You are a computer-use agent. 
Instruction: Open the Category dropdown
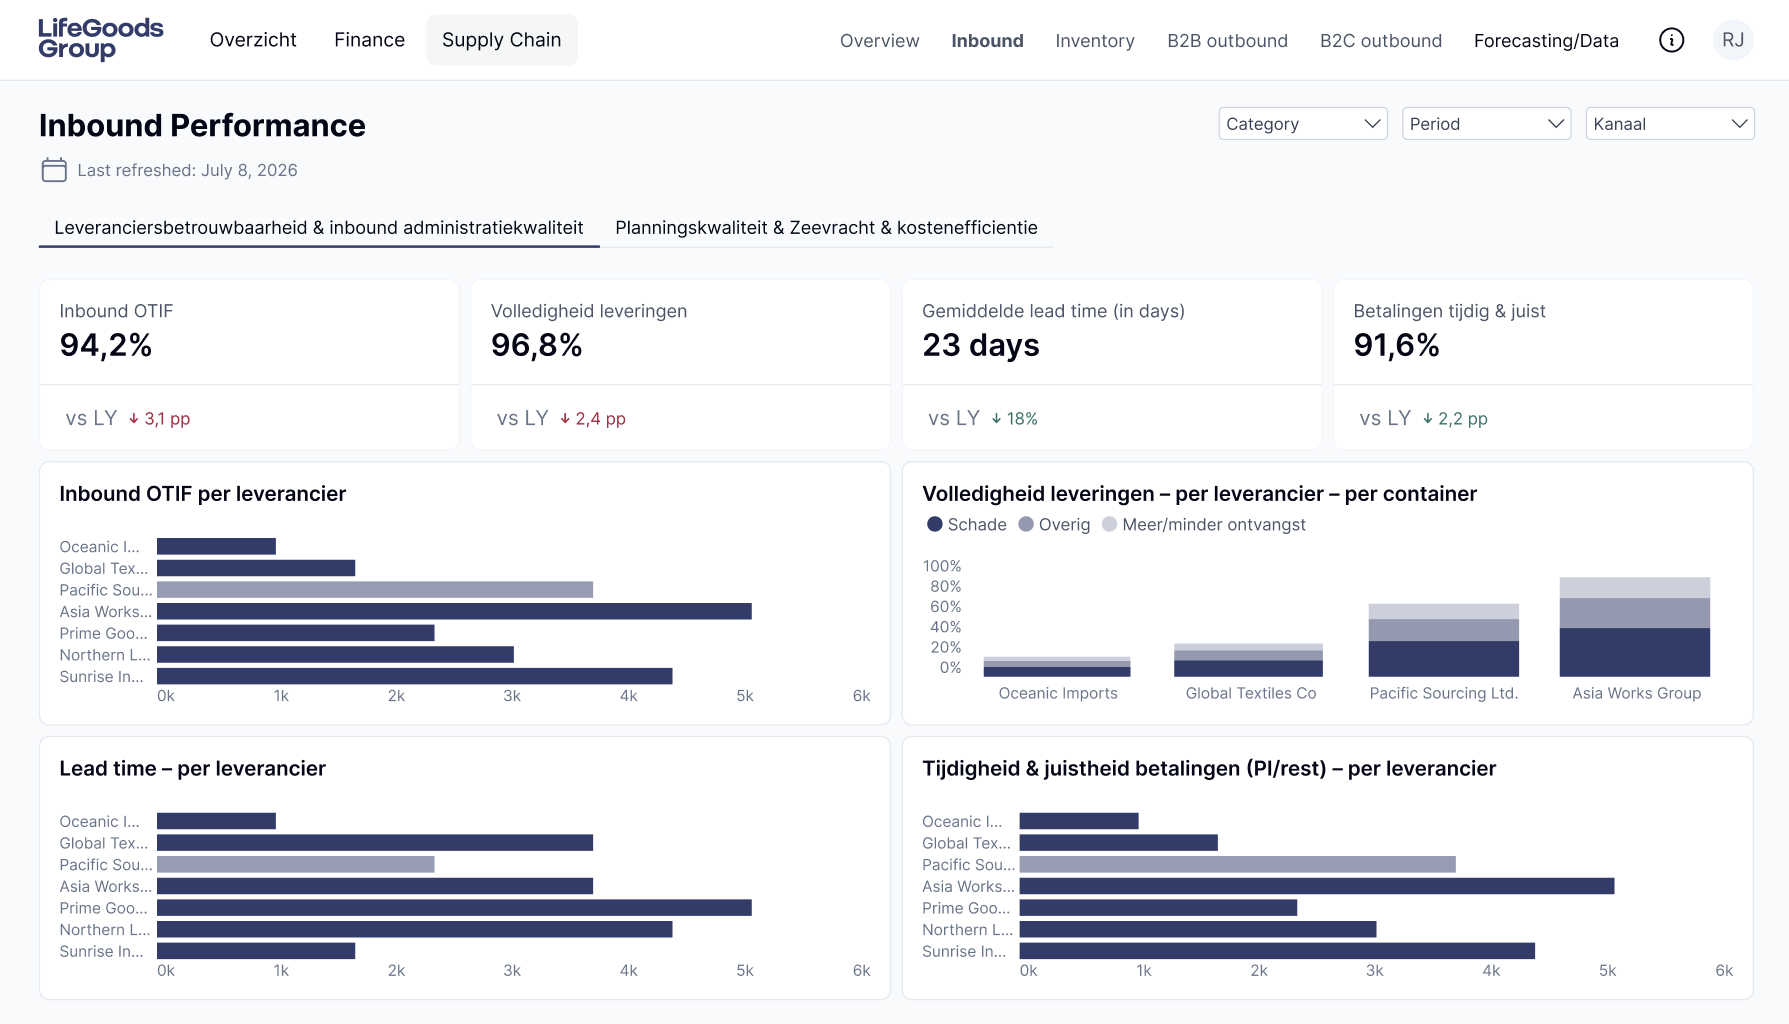1303,124
